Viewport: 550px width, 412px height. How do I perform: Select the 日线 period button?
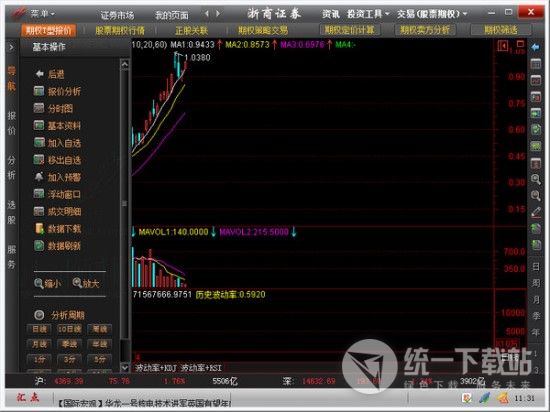[x=39, y=329]
